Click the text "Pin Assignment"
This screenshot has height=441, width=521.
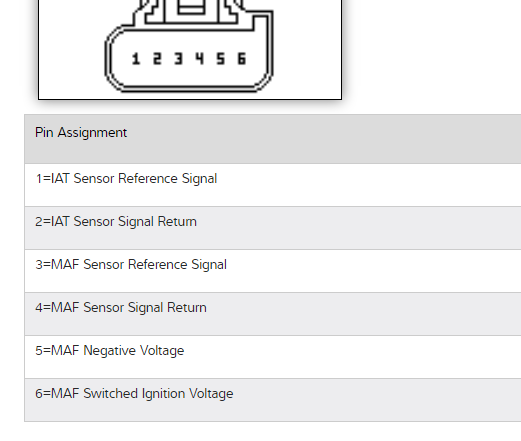pos(81,133)
